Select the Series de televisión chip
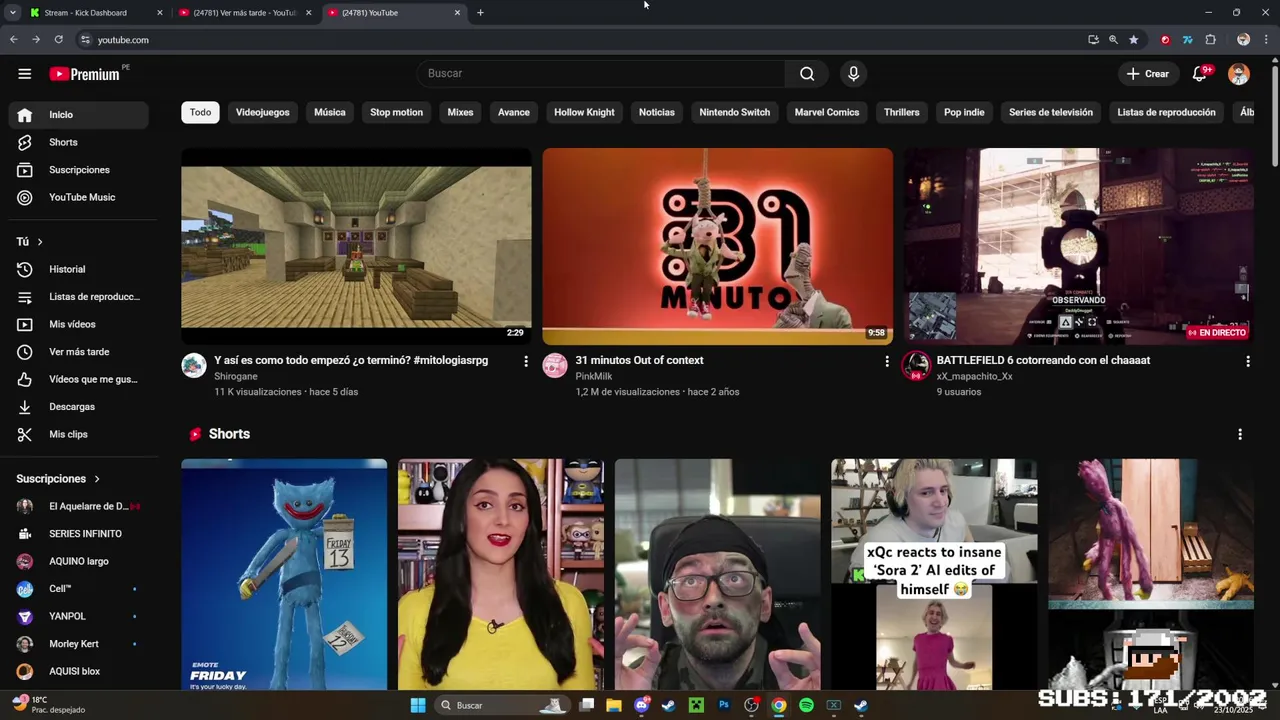Screen dimensions: 1280x720 (x=1051, y=112)
